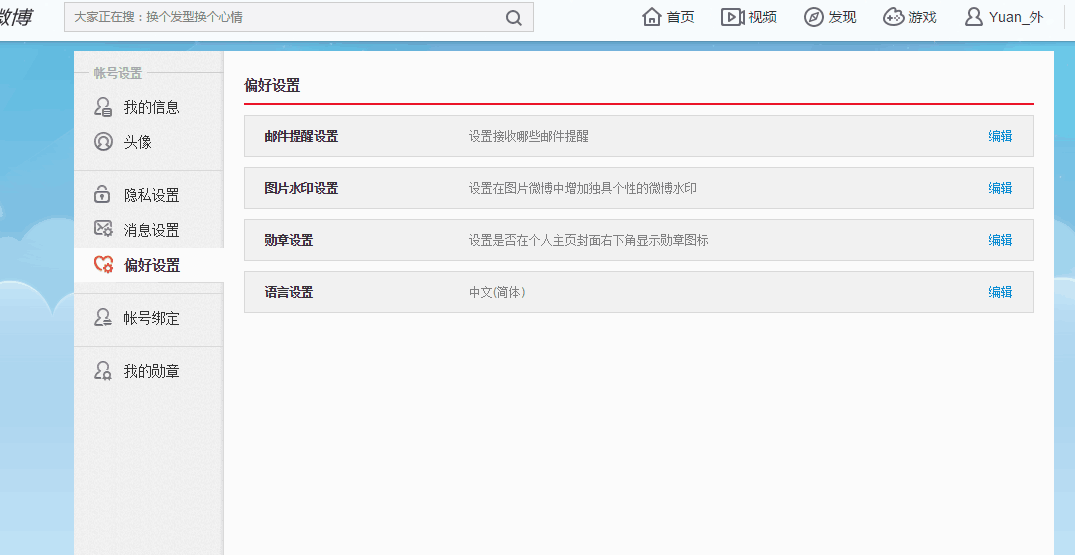Click the 消息设置 envelope icon
The image size is (1075, 555).
(104, 229)
